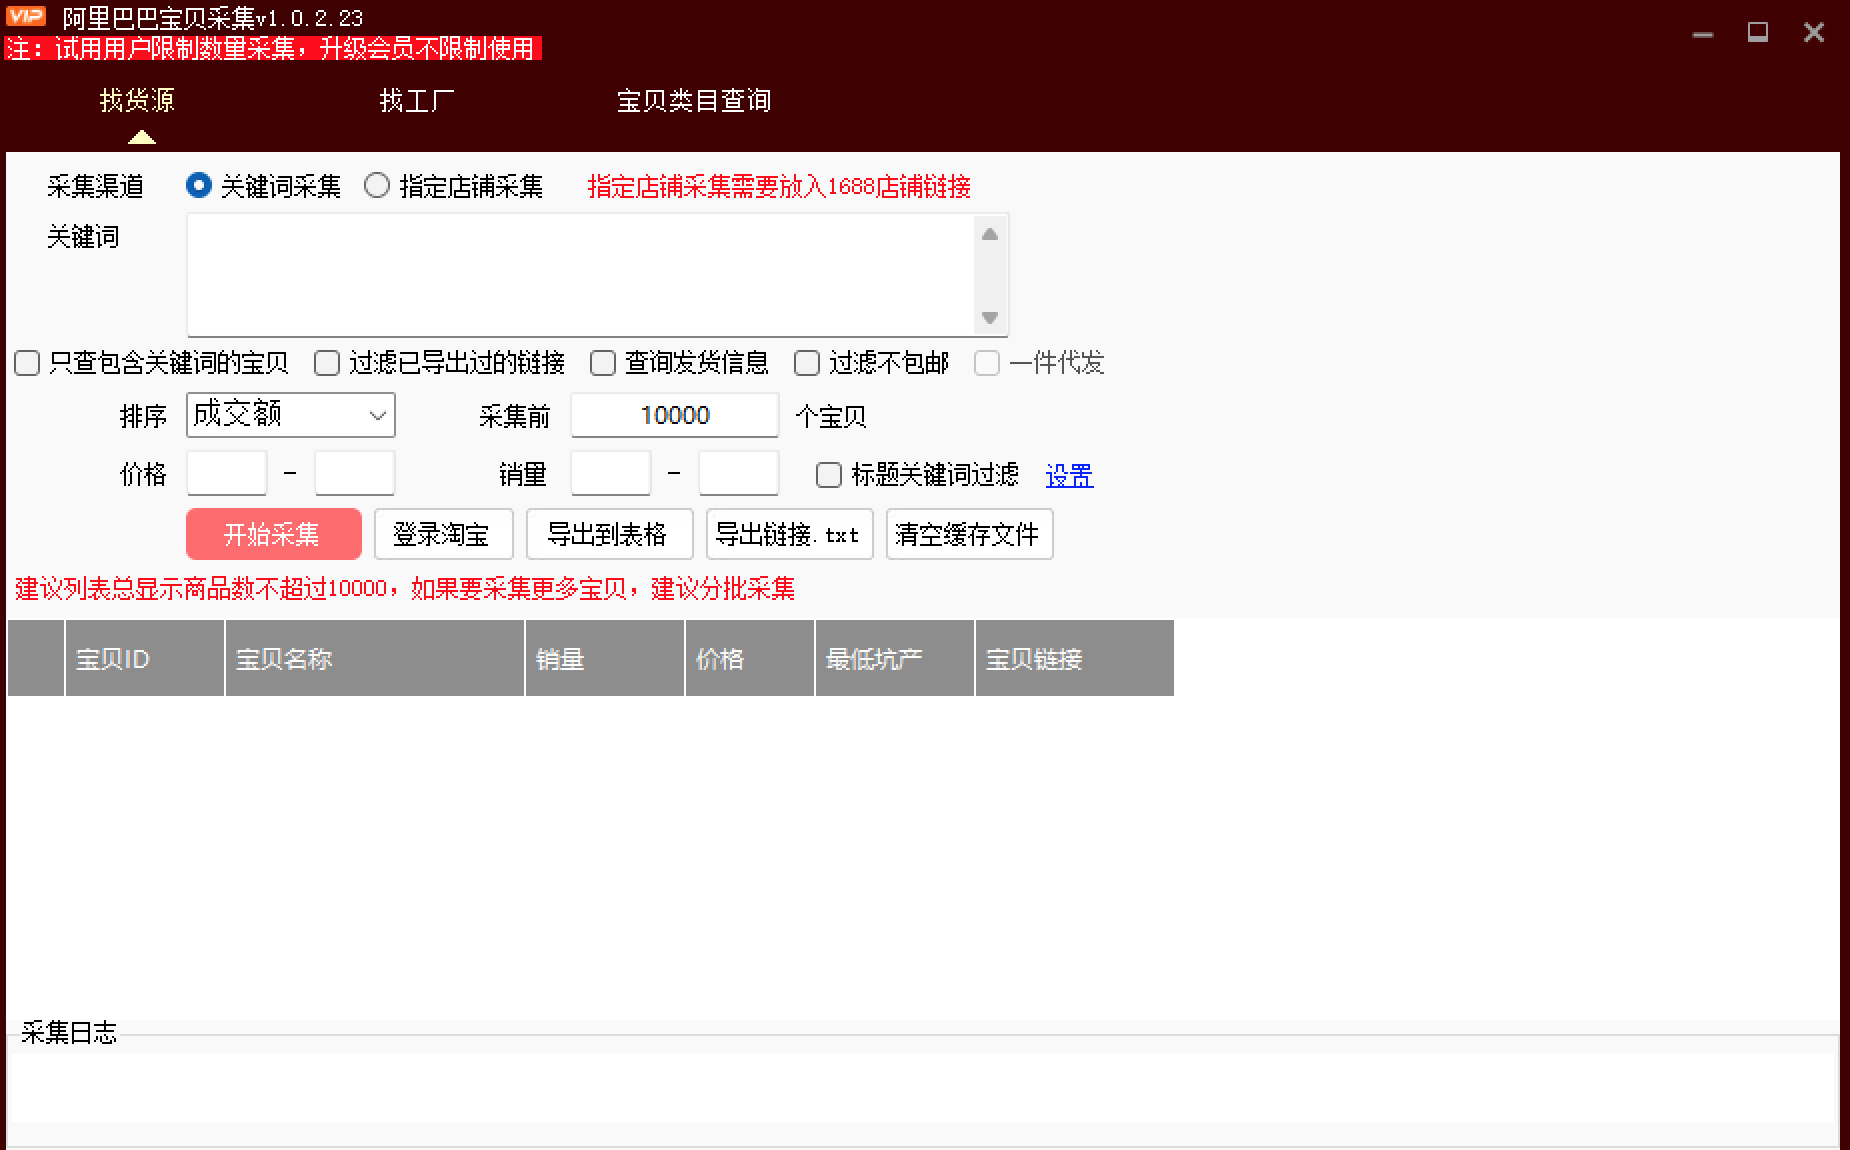
Task: Click the 价格 column header
Action: tap(750, 658)
